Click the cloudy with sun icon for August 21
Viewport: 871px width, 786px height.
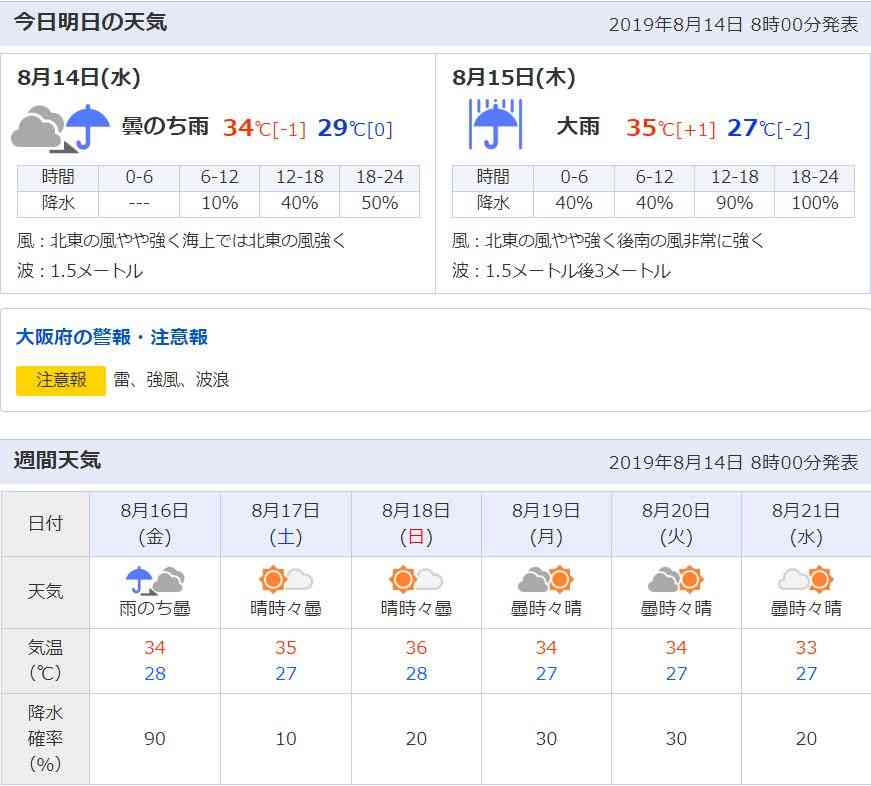pyautogui.click(x=805, y=579)
